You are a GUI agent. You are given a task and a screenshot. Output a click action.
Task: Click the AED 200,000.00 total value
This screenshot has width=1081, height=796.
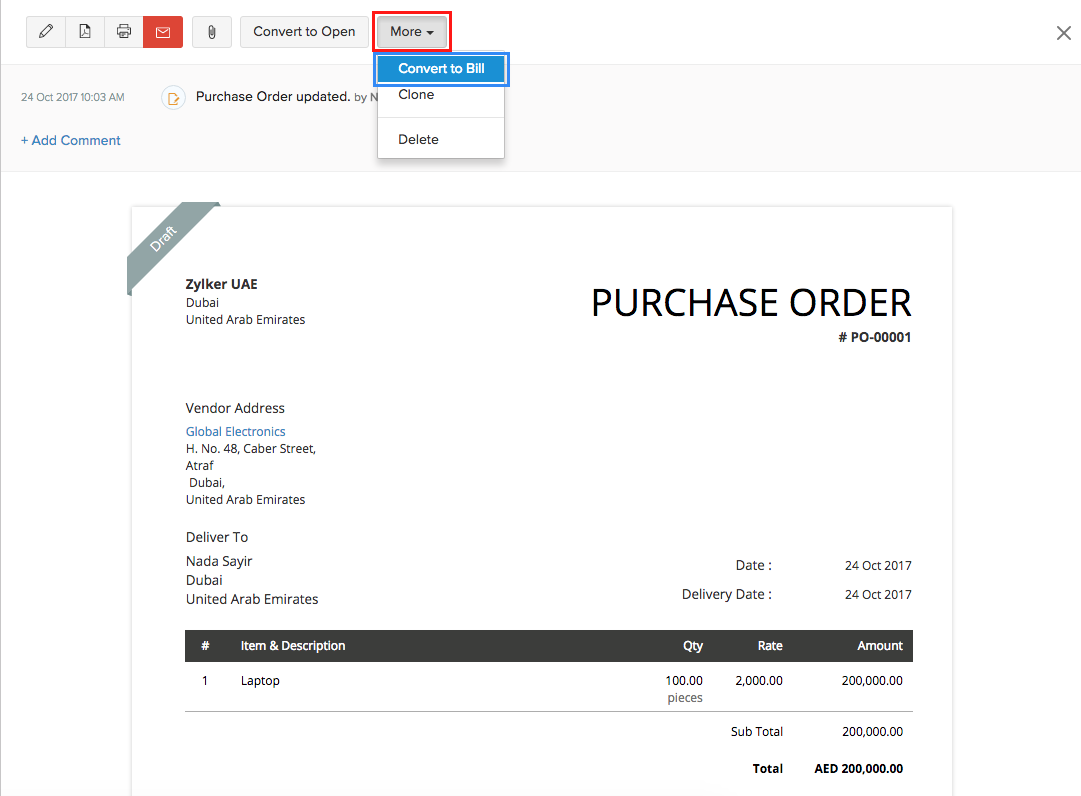click(x=858, y=768)
